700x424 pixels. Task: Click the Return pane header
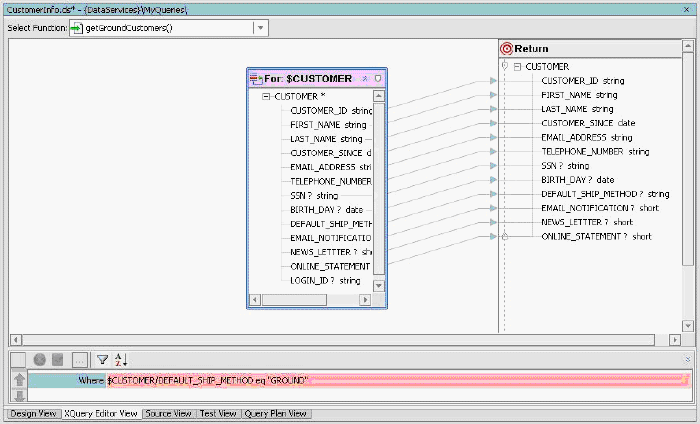[x=590, y=49]
